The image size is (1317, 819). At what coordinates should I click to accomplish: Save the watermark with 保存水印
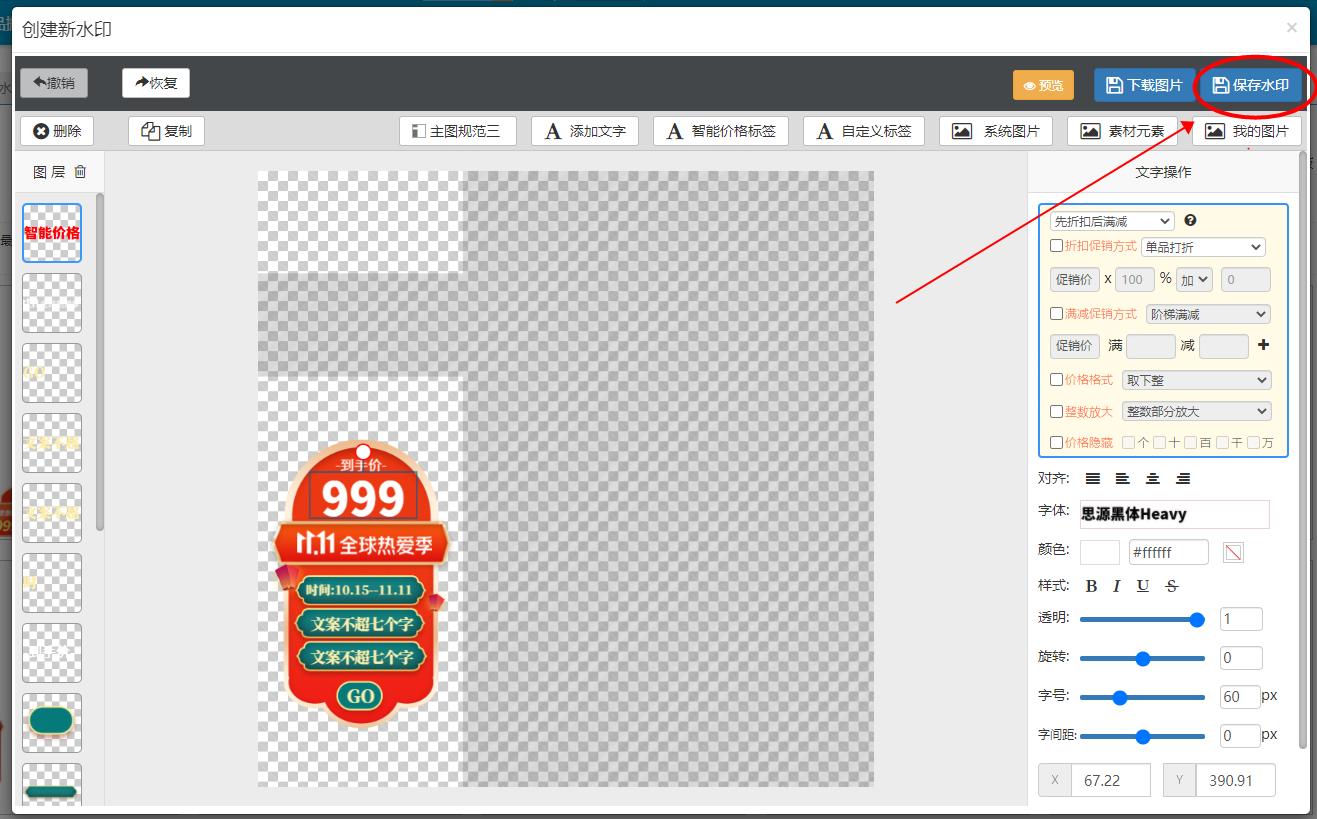click(x=1250, y=85)
